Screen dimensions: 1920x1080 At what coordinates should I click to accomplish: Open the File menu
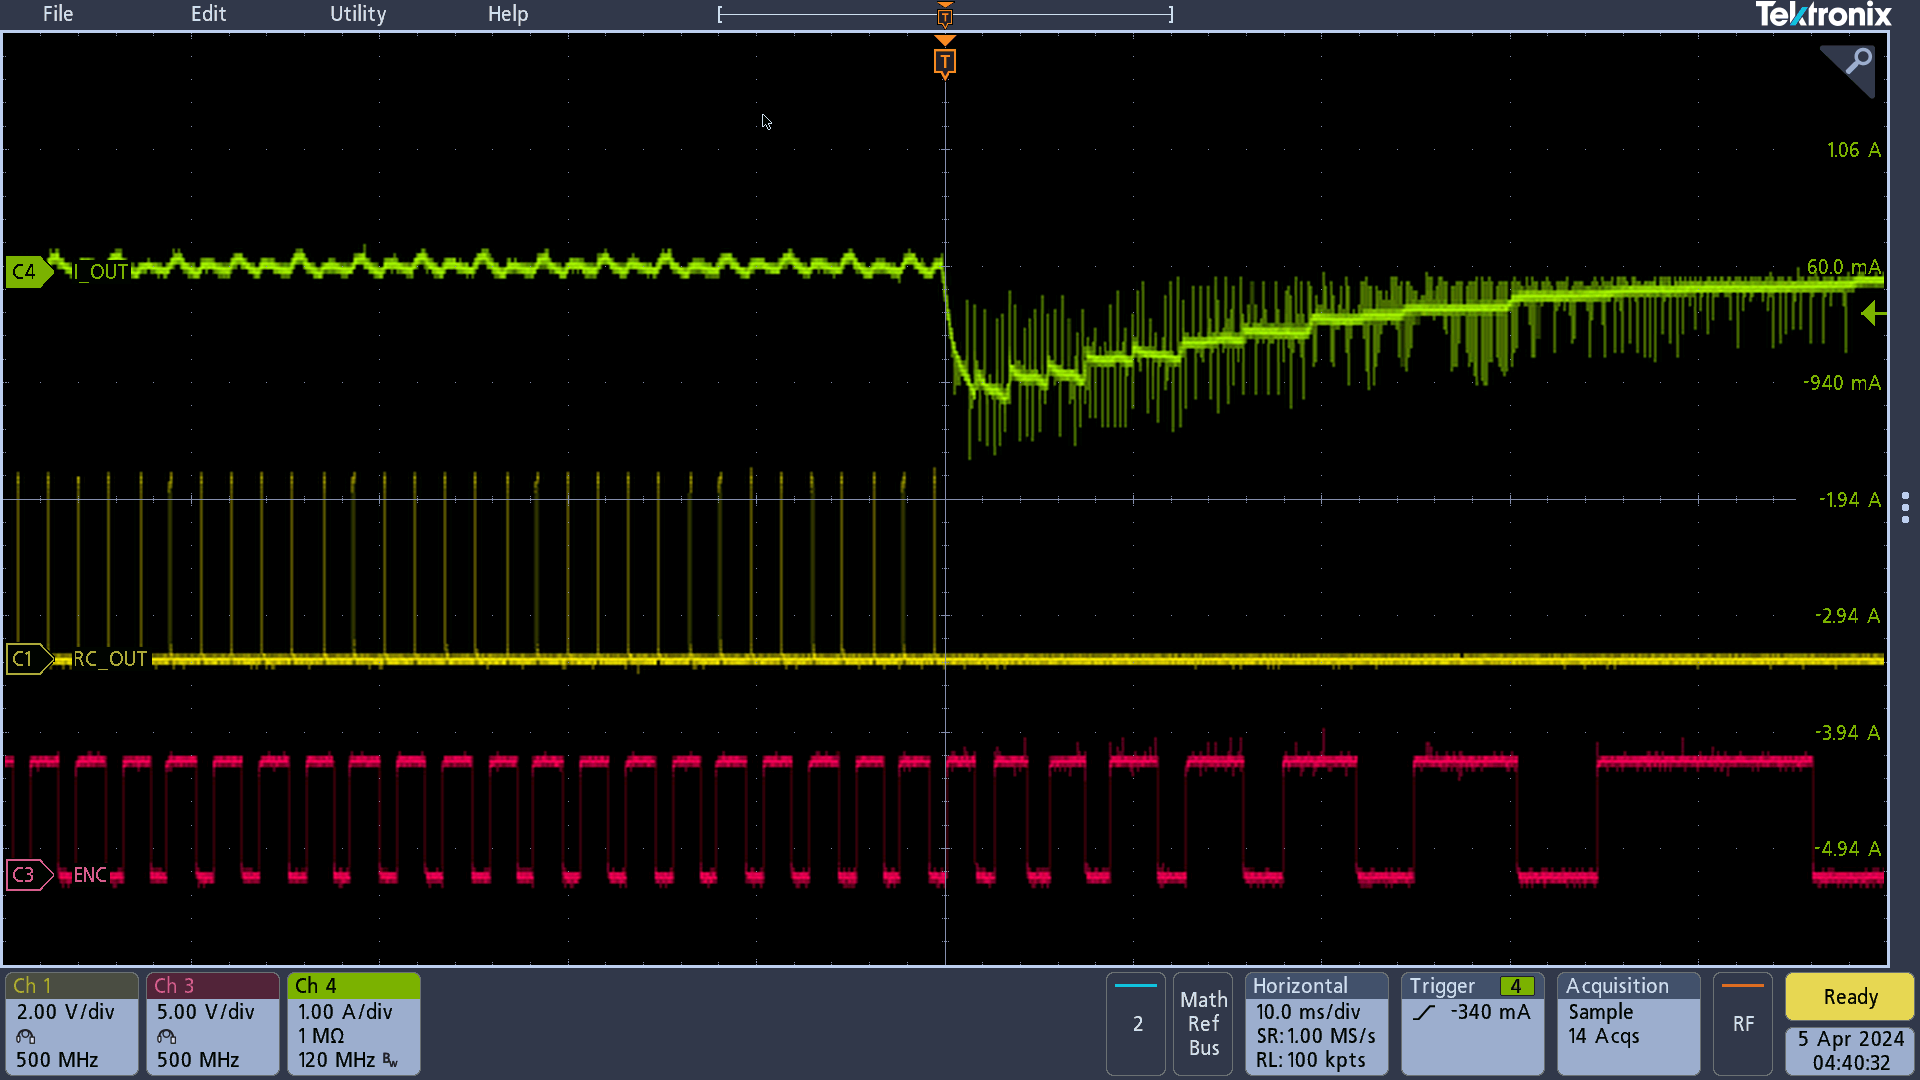click(x=57, y=13)
